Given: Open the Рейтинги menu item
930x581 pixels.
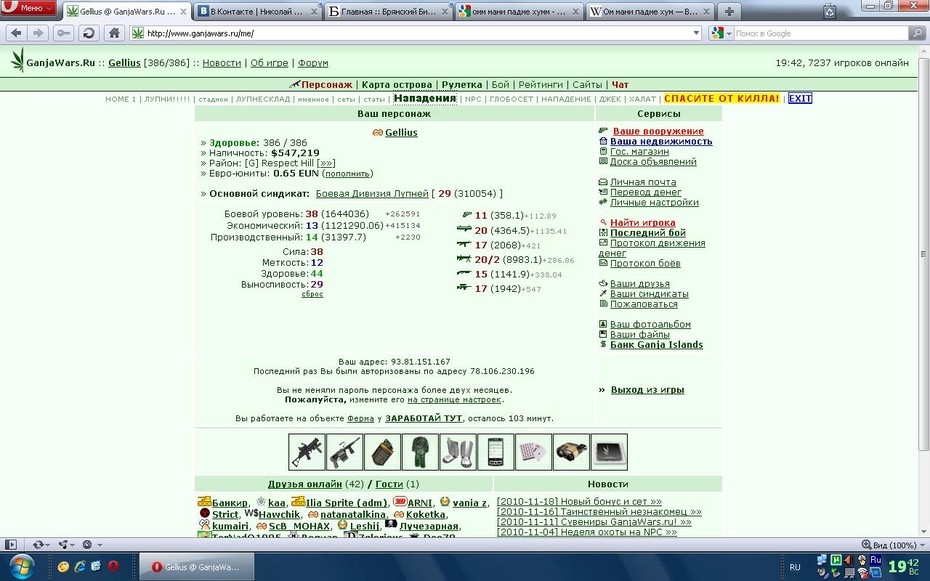Looking at the screenshot, I should click(540, 85).
